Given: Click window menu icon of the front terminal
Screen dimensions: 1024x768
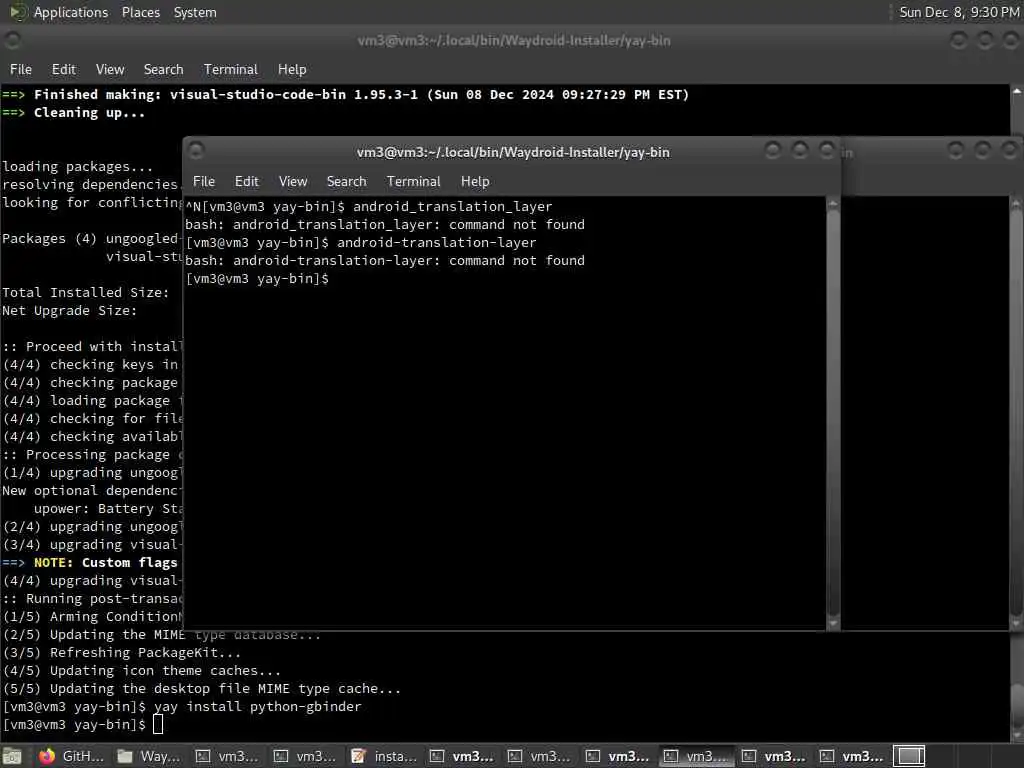Looking at the screenshot, I should point(196,151).
